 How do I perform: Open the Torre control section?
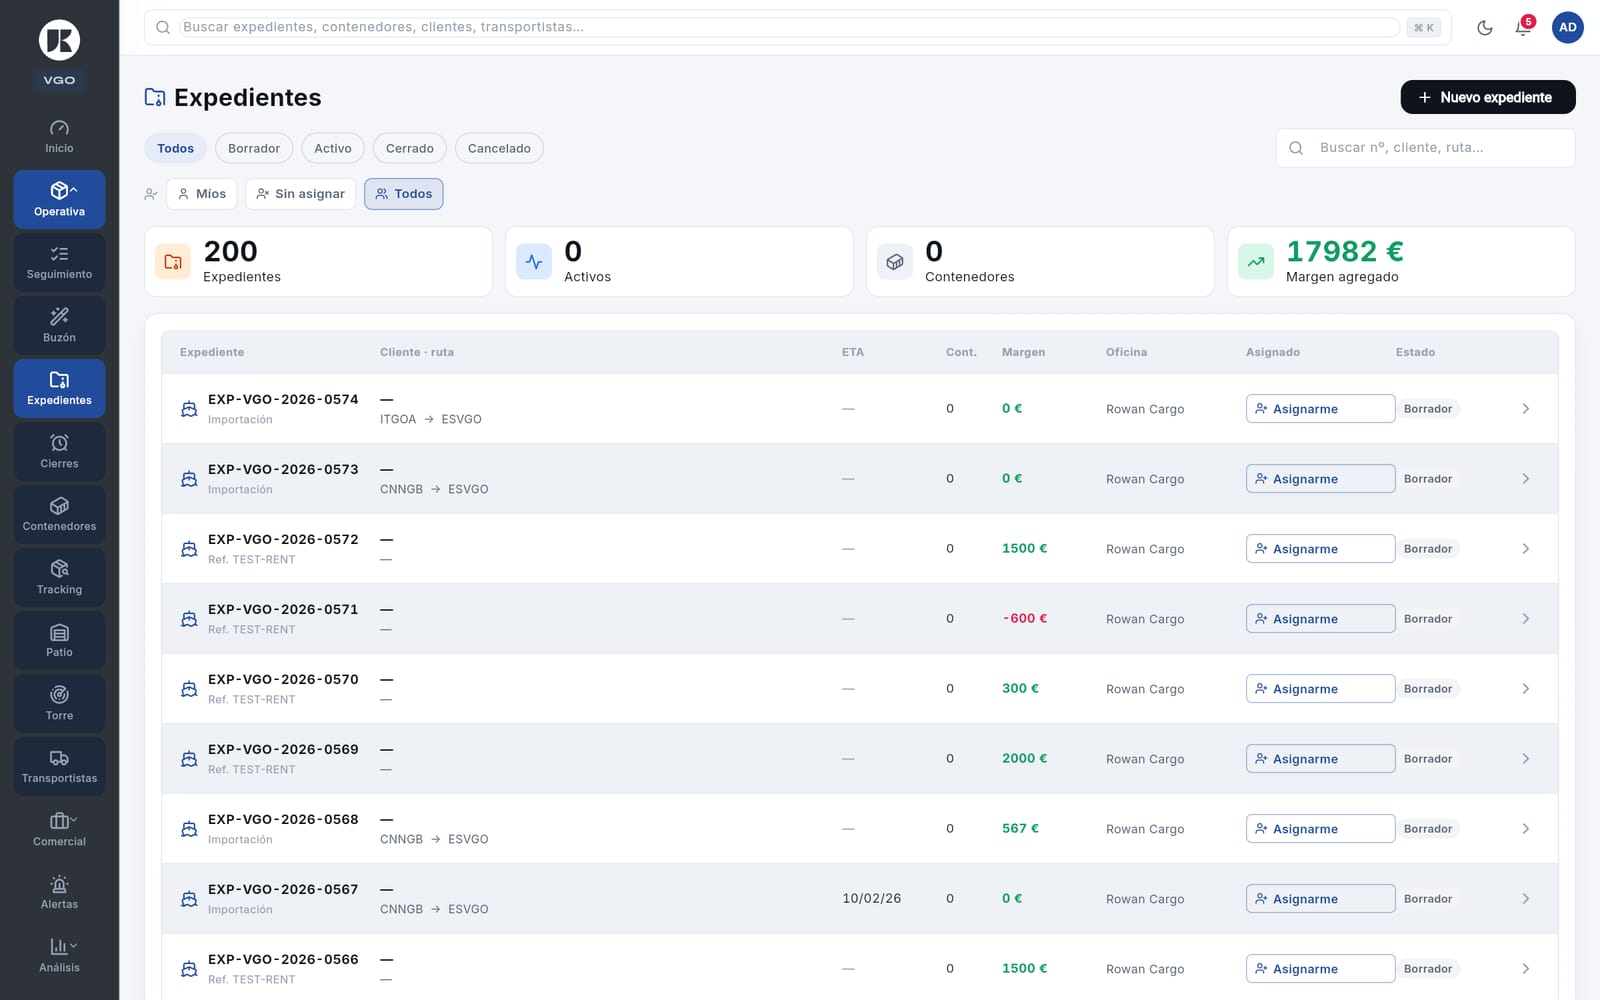[x=59, y=703]
